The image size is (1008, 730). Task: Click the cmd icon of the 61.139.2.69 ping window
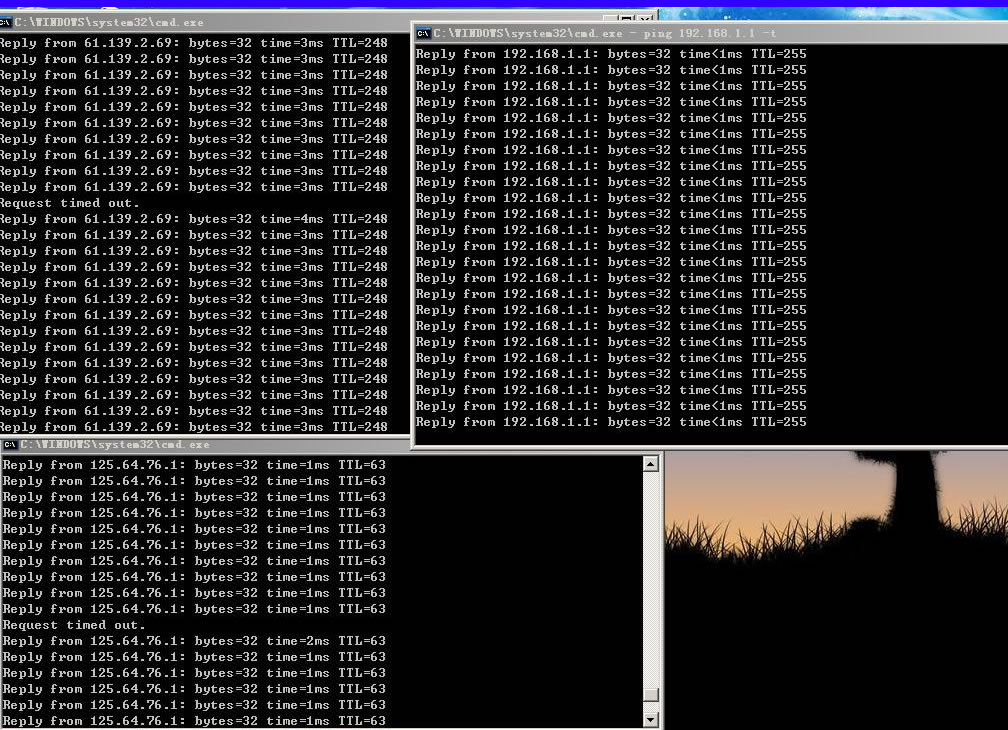point(6,21)
